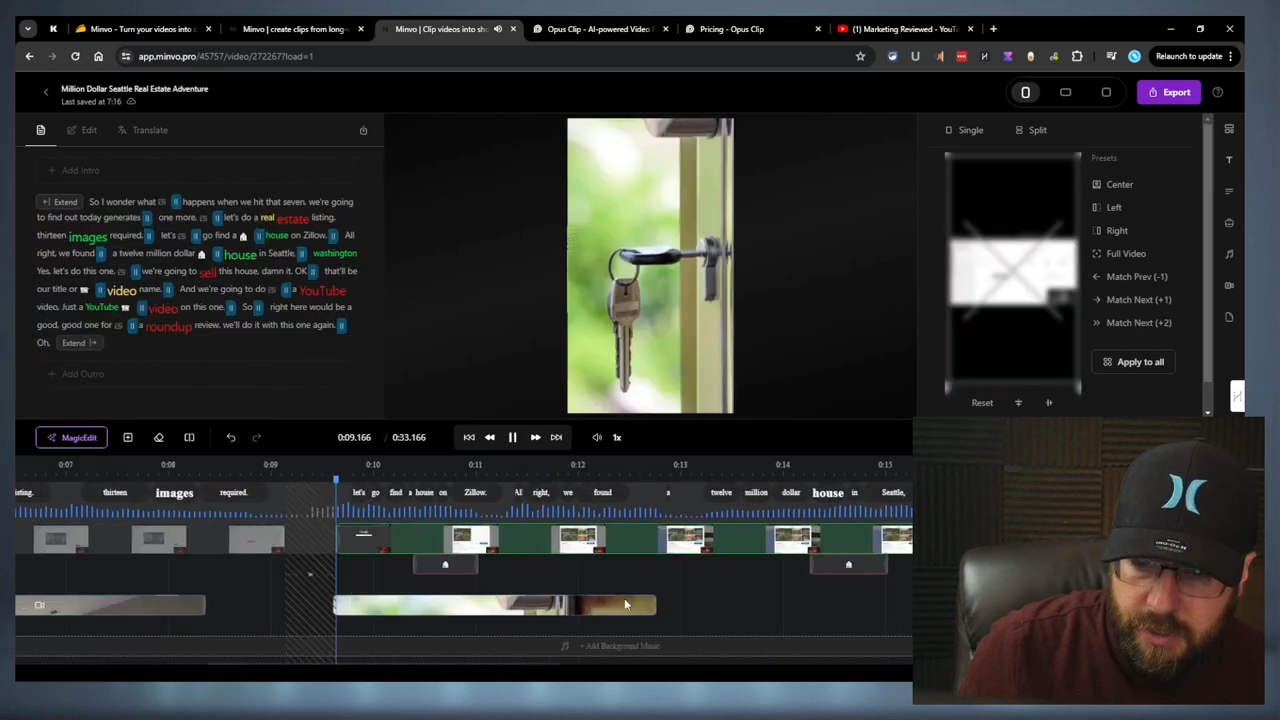
Task: Click the center horizontally align icon beside Reset
Action: [1049, 403]
